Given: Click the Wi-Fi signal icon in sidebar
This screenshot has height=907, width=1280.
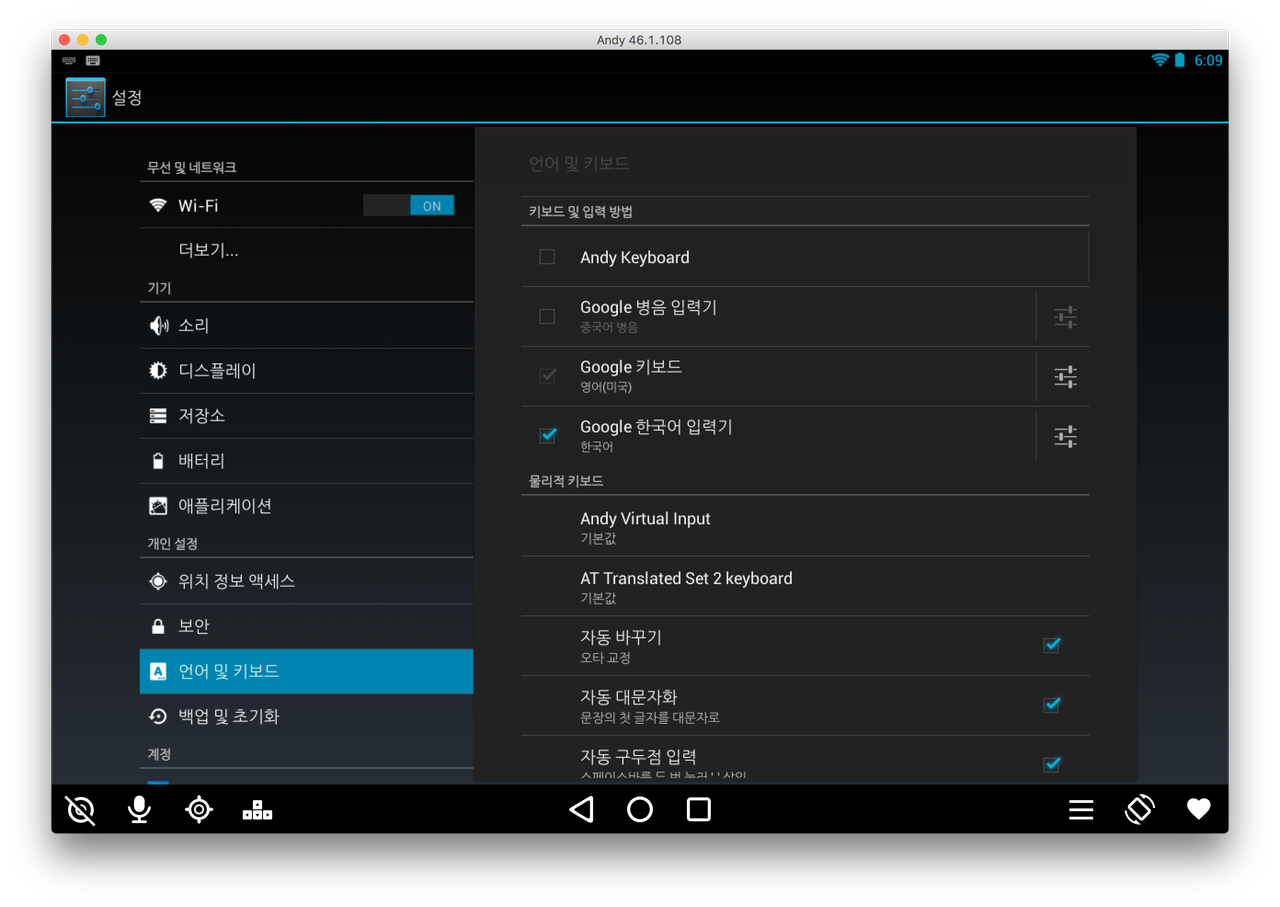Looking at the screenshot, I should click(158, 205).
